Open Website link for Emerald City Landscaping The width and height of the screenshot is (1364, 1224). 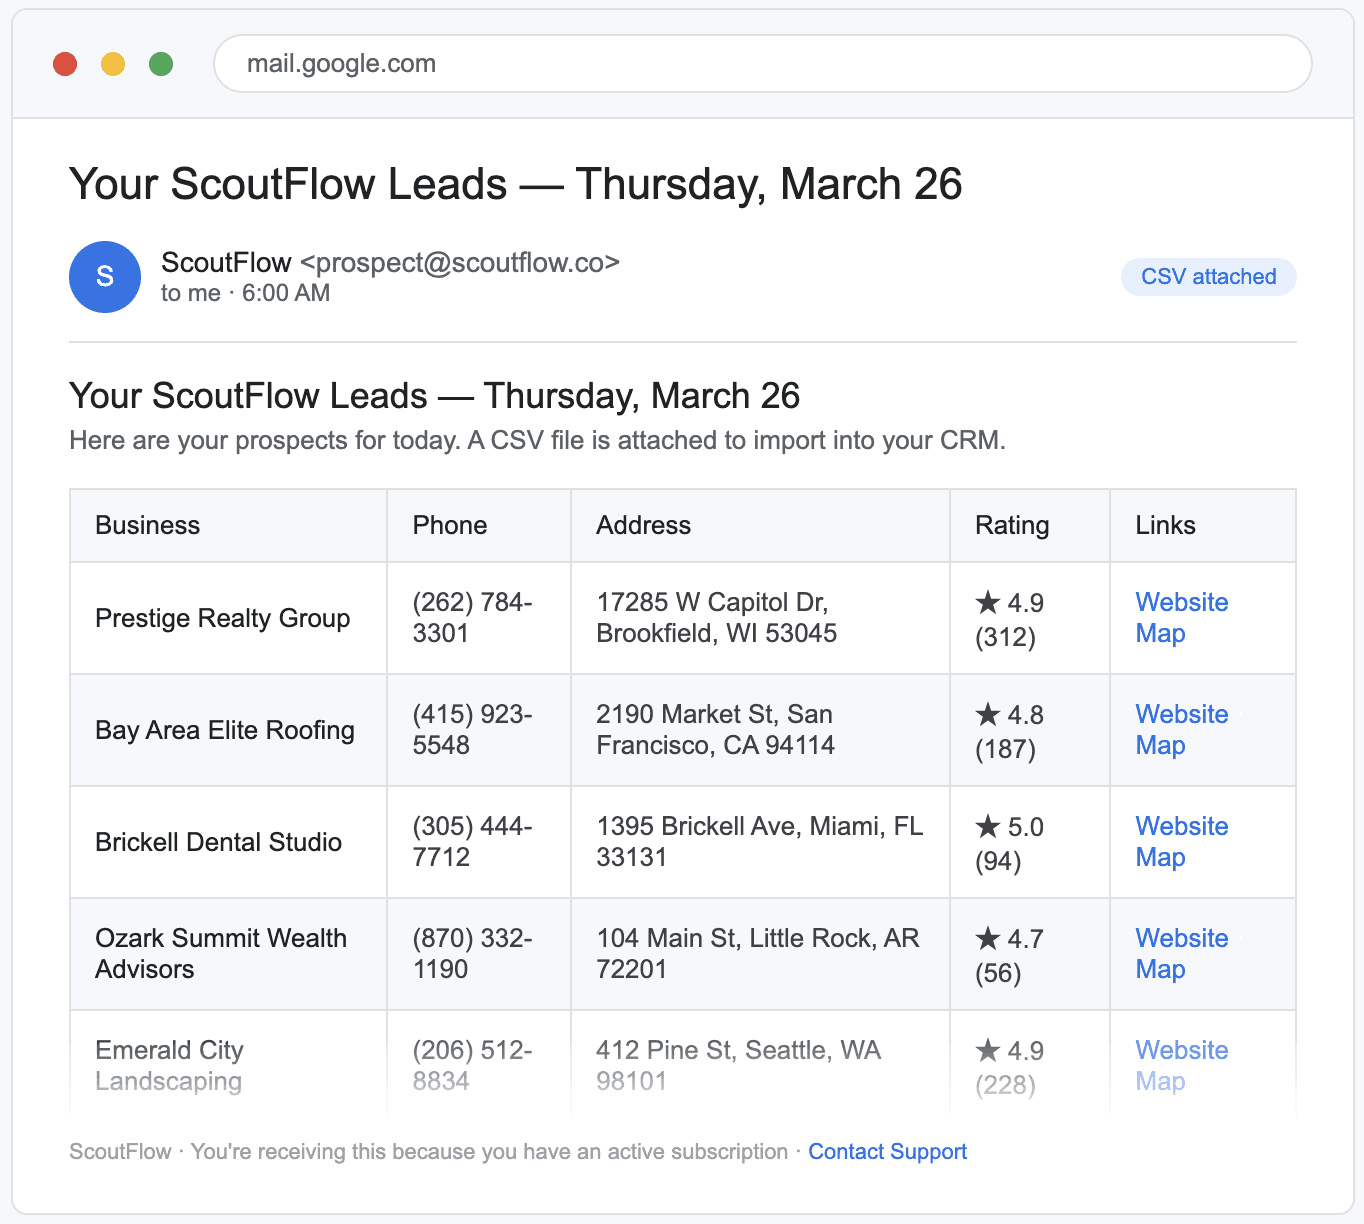[x=1182, y=1050]
